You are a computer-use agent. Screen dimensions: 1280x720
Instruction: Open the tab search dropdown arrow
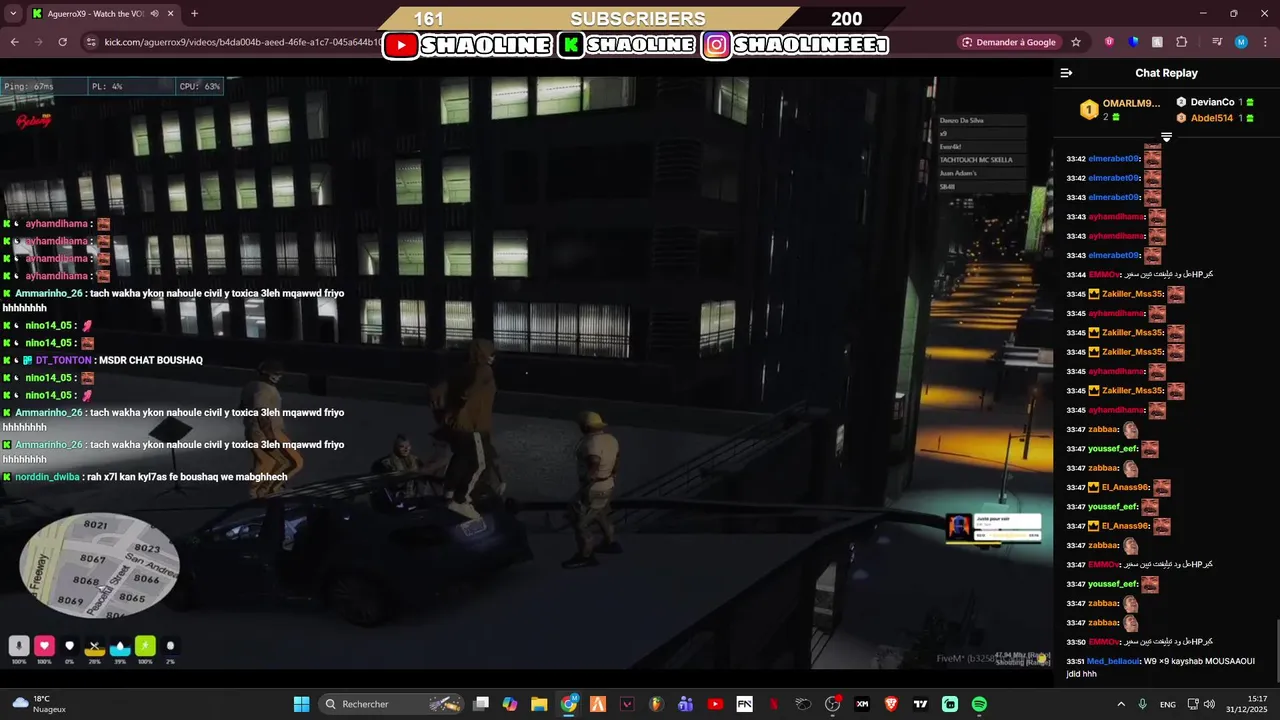(12, 14)
